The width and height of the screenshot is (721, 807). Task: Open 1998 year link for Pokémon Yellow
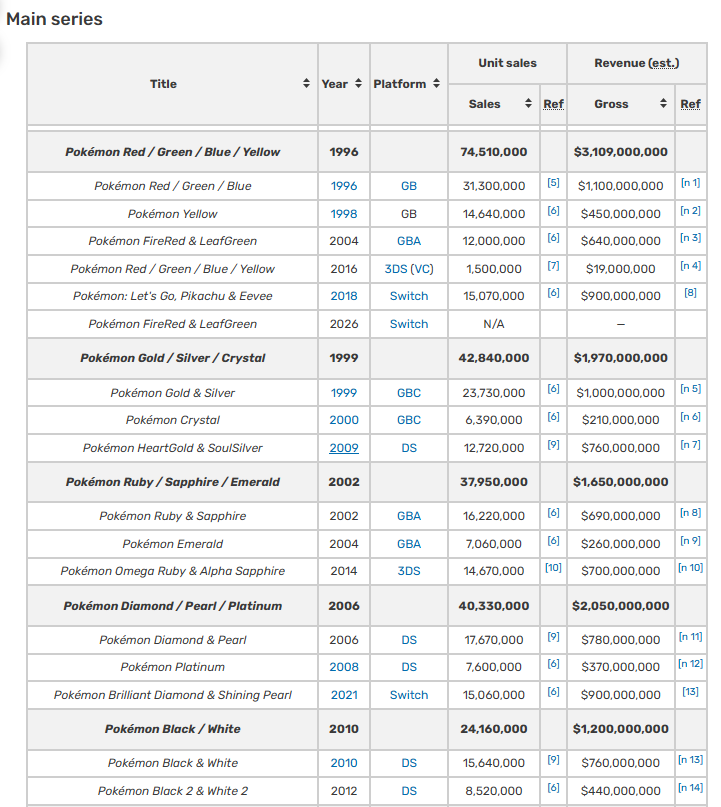(x=344, y=214)
